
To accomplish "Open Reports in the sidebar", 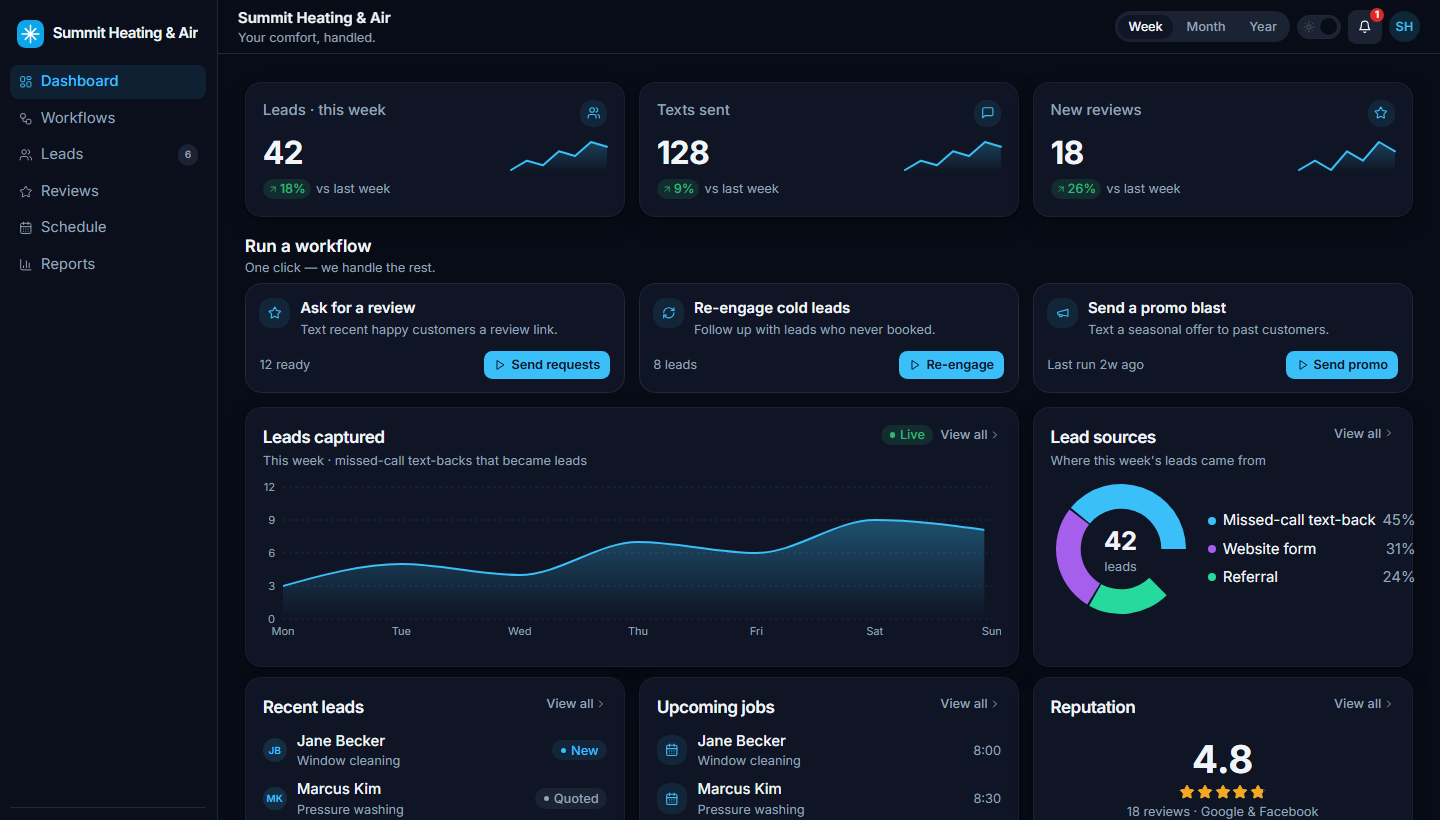I will [x=108, y=264].
